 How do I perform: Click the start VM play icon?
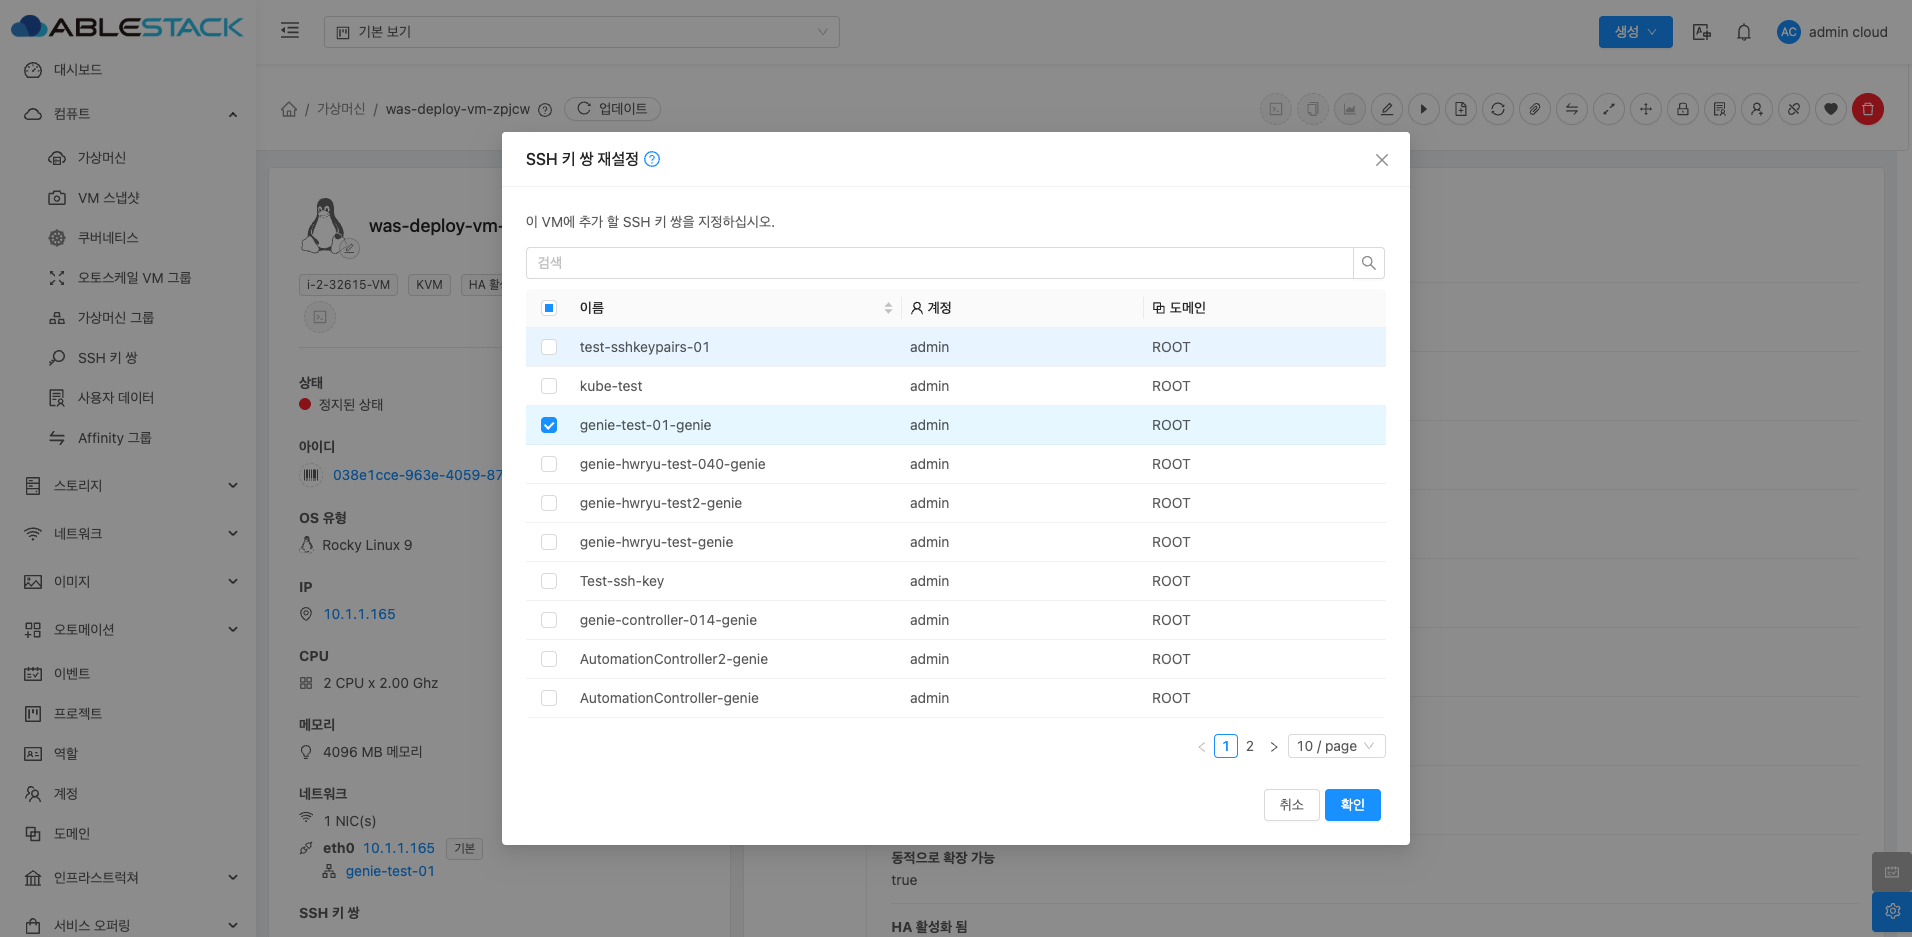click(x=1423, y=109)
